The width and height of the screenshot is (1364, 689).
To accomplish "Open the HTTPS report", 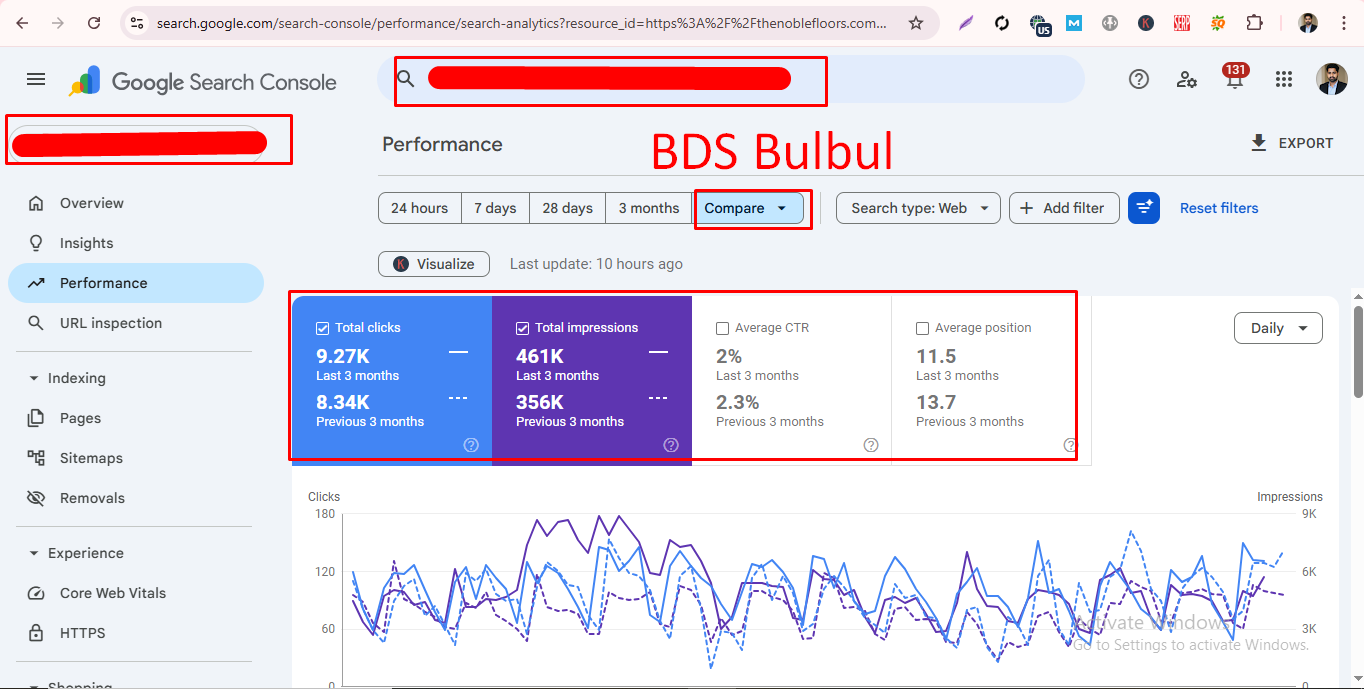I will [80, 633].
